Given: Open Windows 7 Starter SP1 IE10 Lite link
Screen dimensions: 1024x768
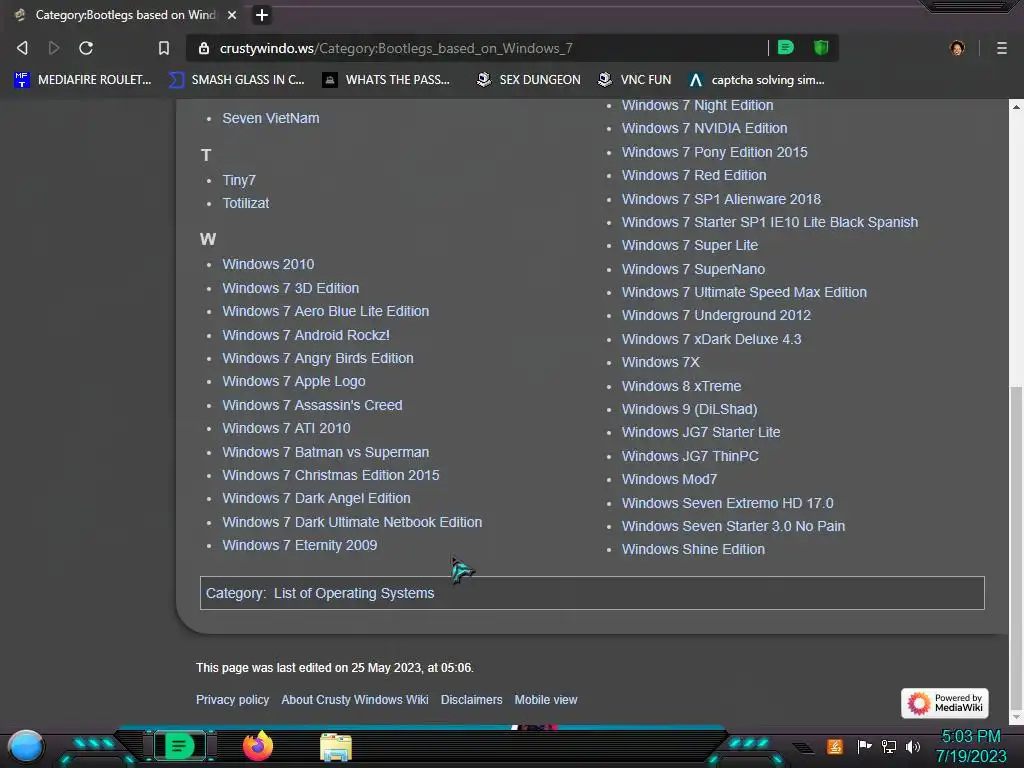Looking at the screenshot, I should pos(769,223).
